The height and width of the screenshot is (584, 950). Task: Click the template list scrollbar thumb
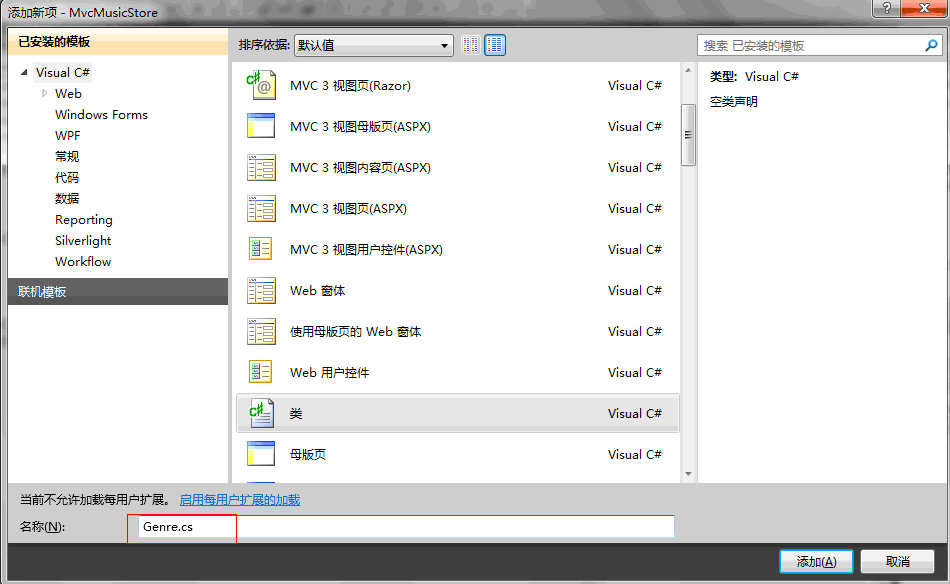688,134
